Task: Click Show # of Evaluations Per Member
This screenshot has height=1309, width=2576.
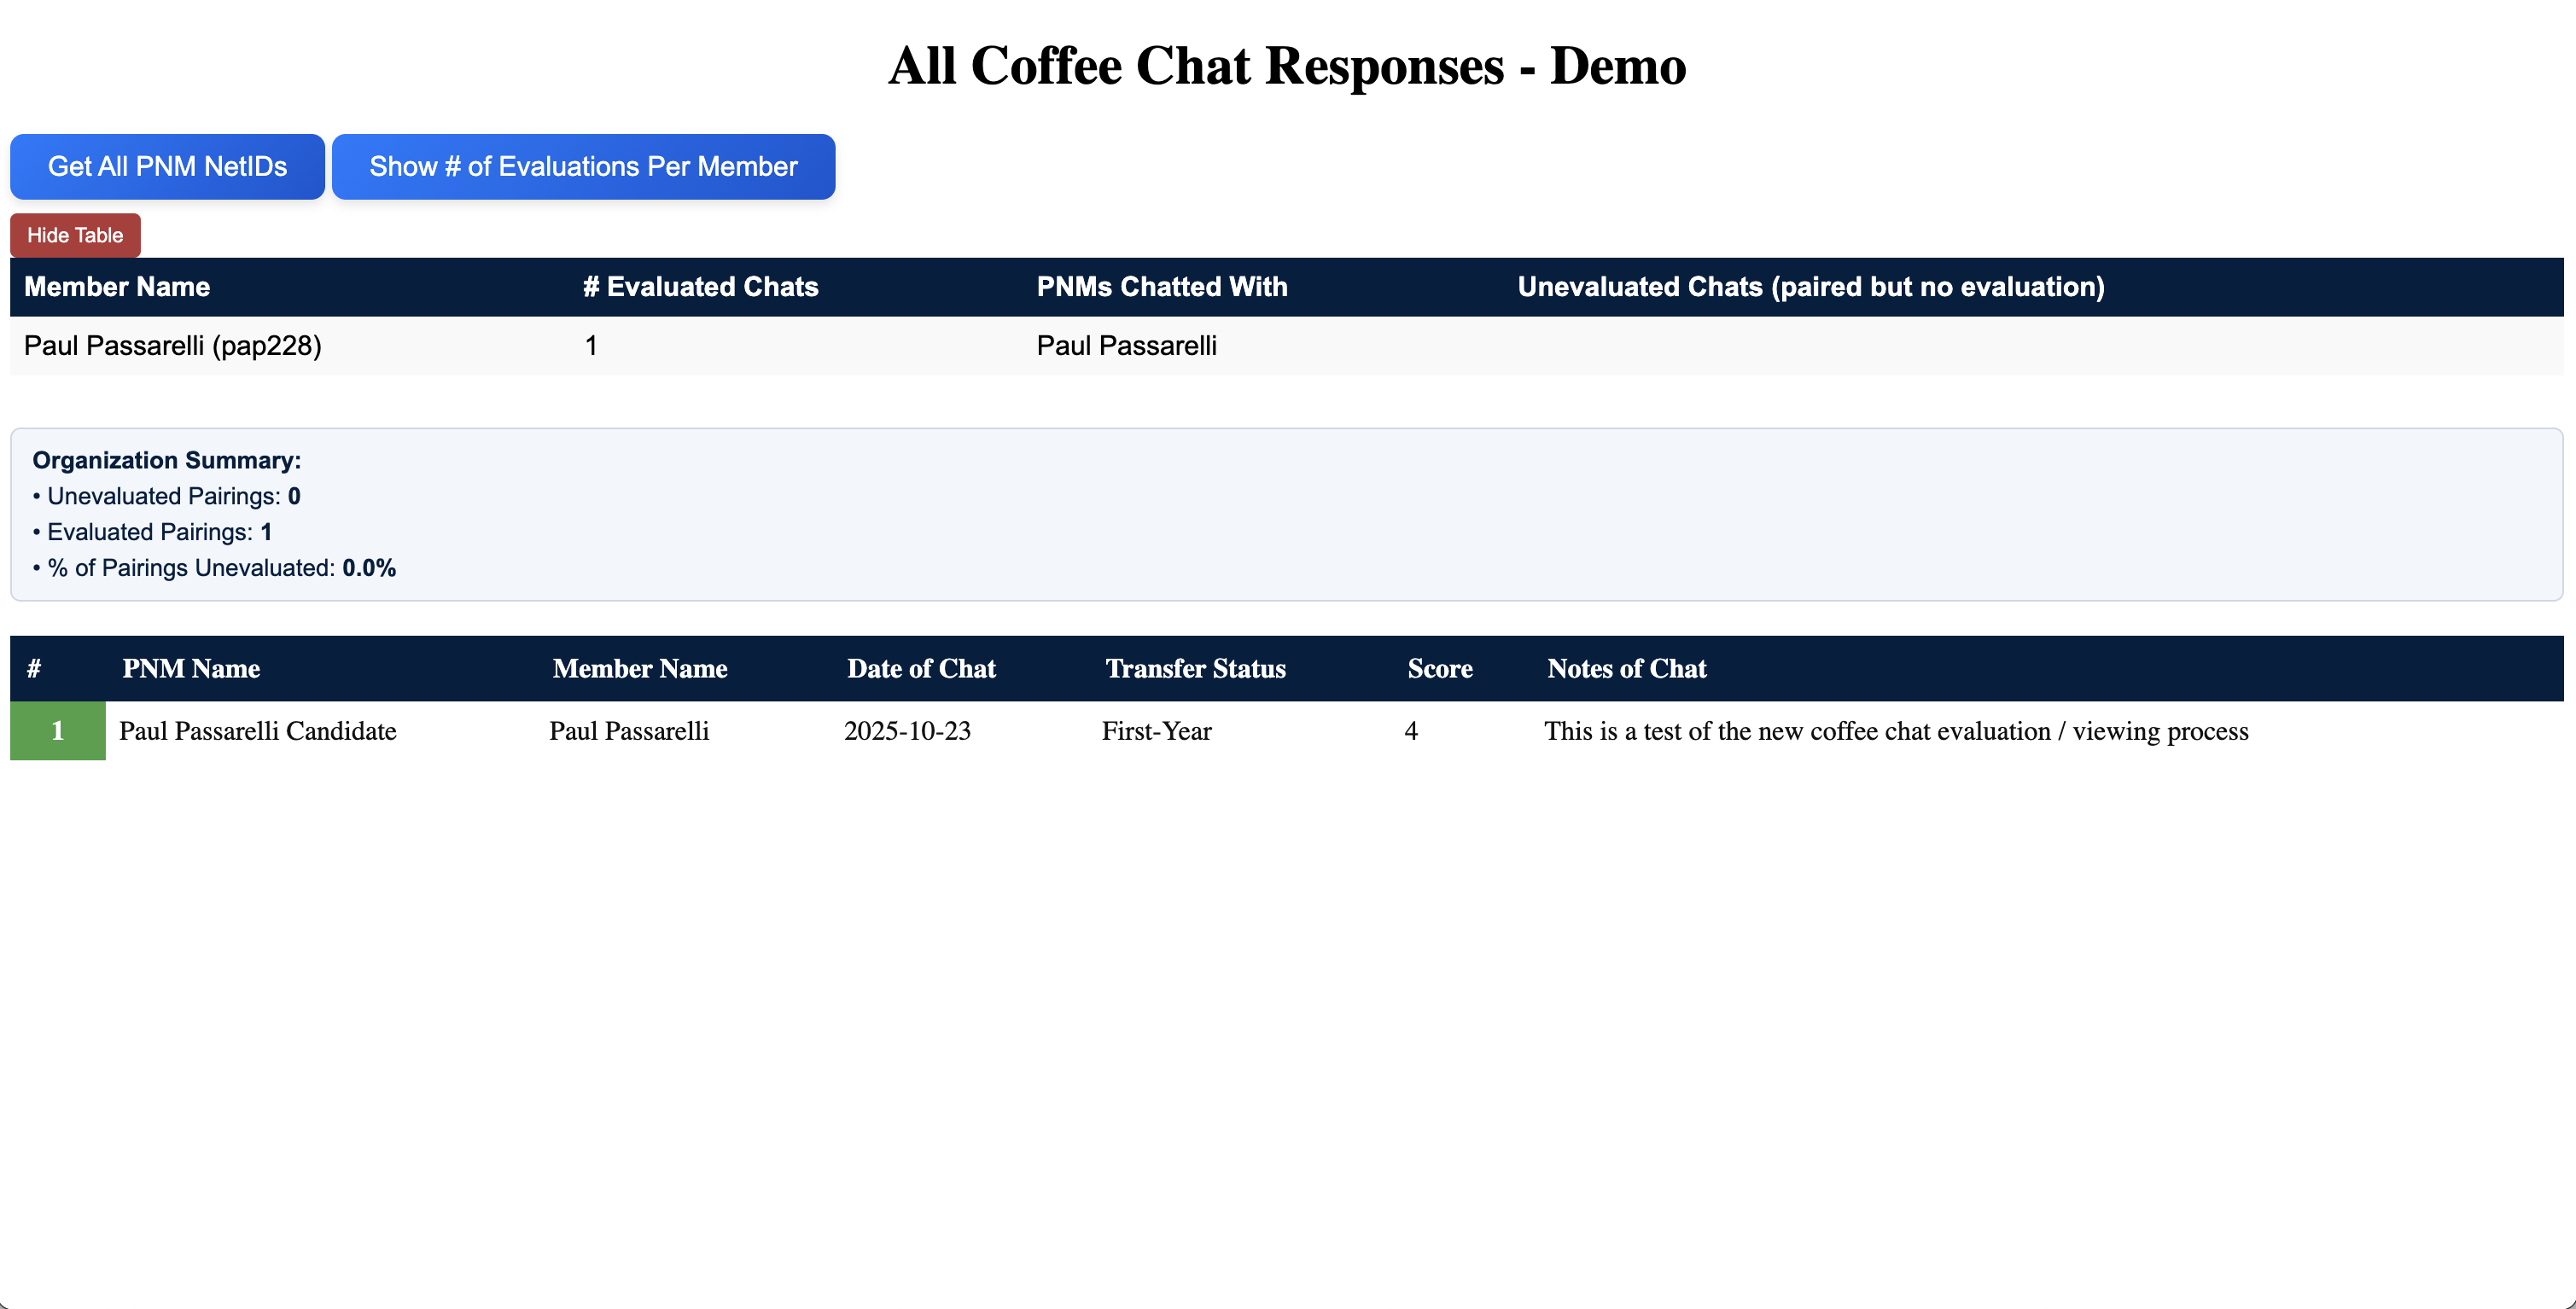Action: pyautogui.click(x=583, y=166)
